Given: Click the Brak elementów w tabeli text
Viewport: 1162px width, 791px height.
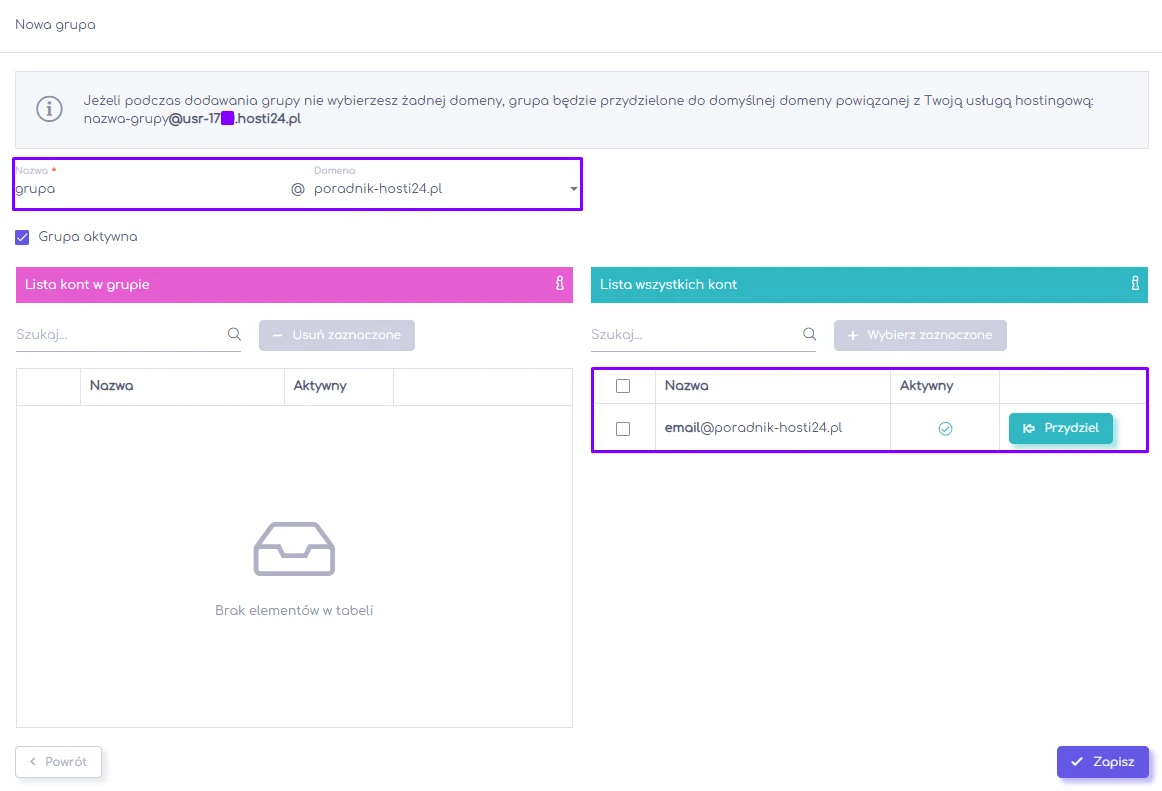Looking at the screenshot, I should (x=294, y=611).
